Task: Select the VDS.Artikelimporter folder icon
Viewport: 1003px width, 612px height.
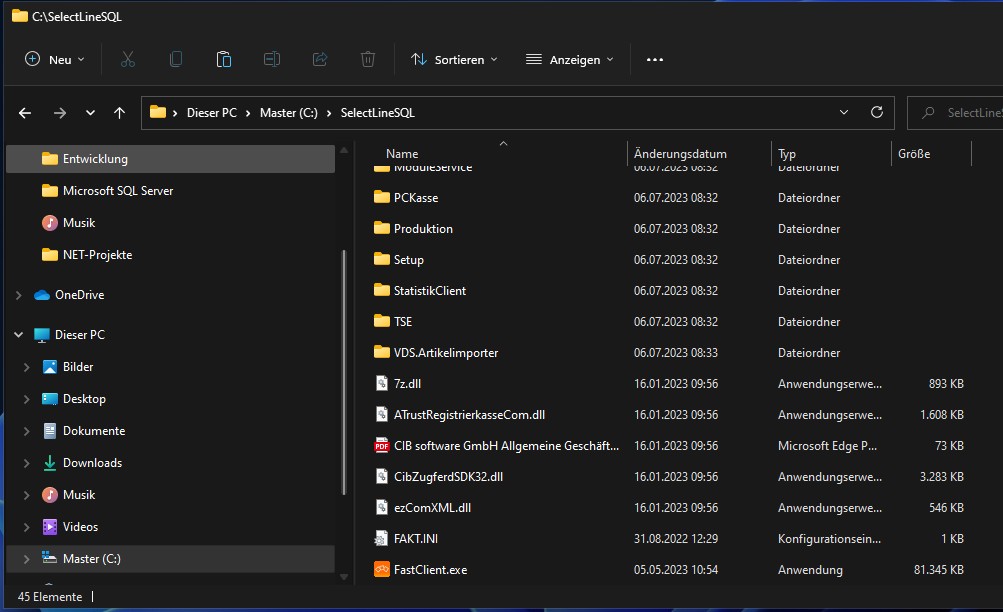Action: (382, 352)
